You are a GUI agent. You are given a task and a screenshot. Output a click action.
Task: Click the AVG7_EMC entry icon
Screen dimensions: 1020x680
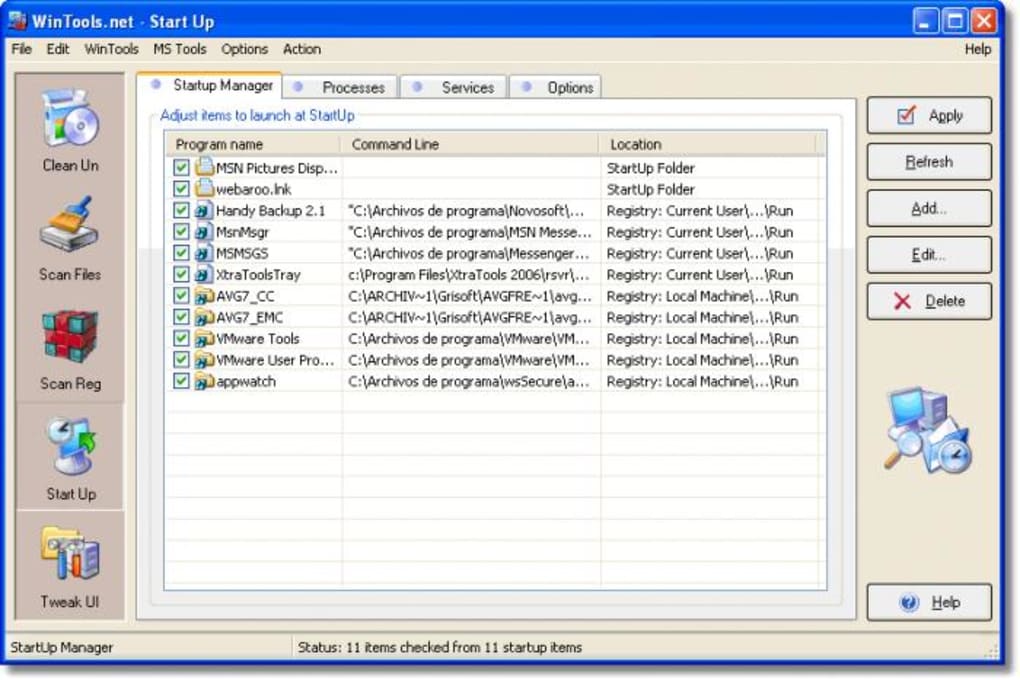204,318
